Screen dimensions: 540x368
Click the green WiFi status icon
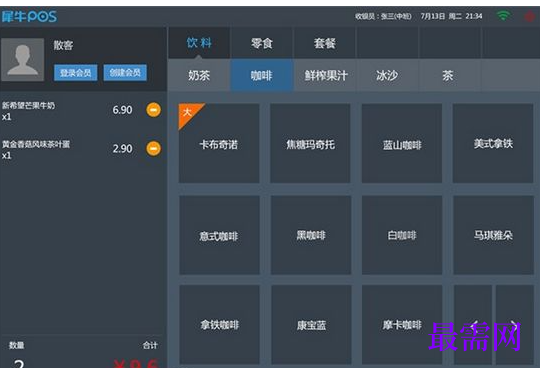[503, 15]
